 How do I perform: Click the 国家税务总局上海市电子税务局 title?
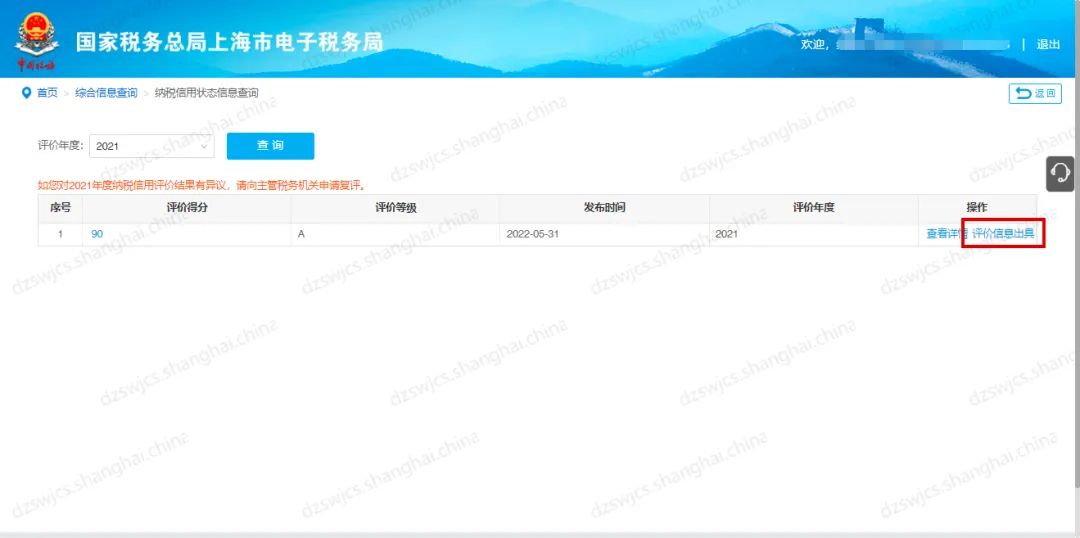229,42
